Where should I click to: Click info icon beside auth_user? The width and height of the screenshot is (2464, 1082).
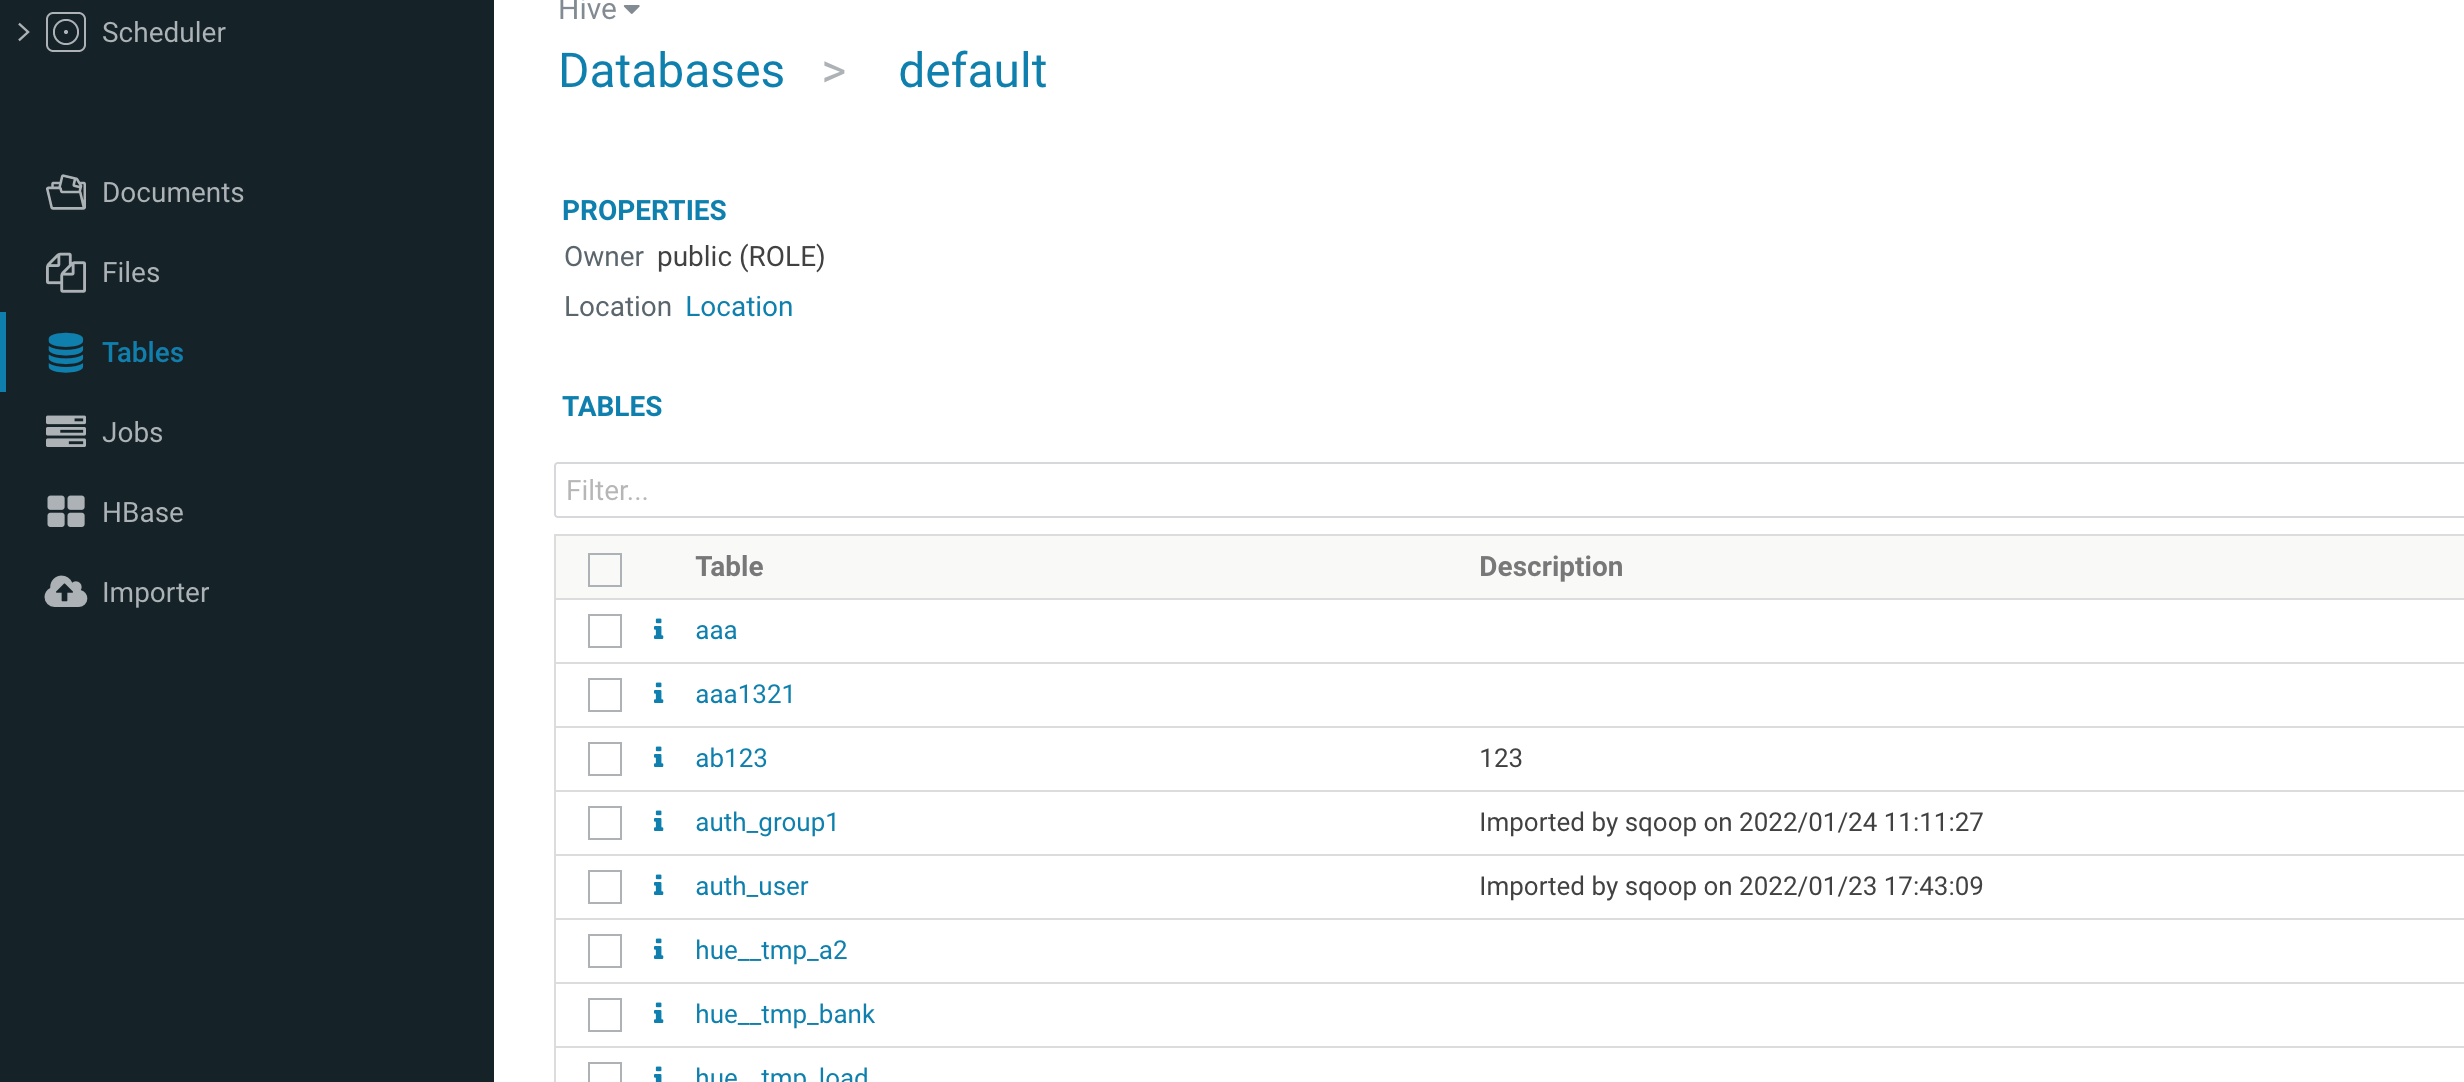click(658, 886)
